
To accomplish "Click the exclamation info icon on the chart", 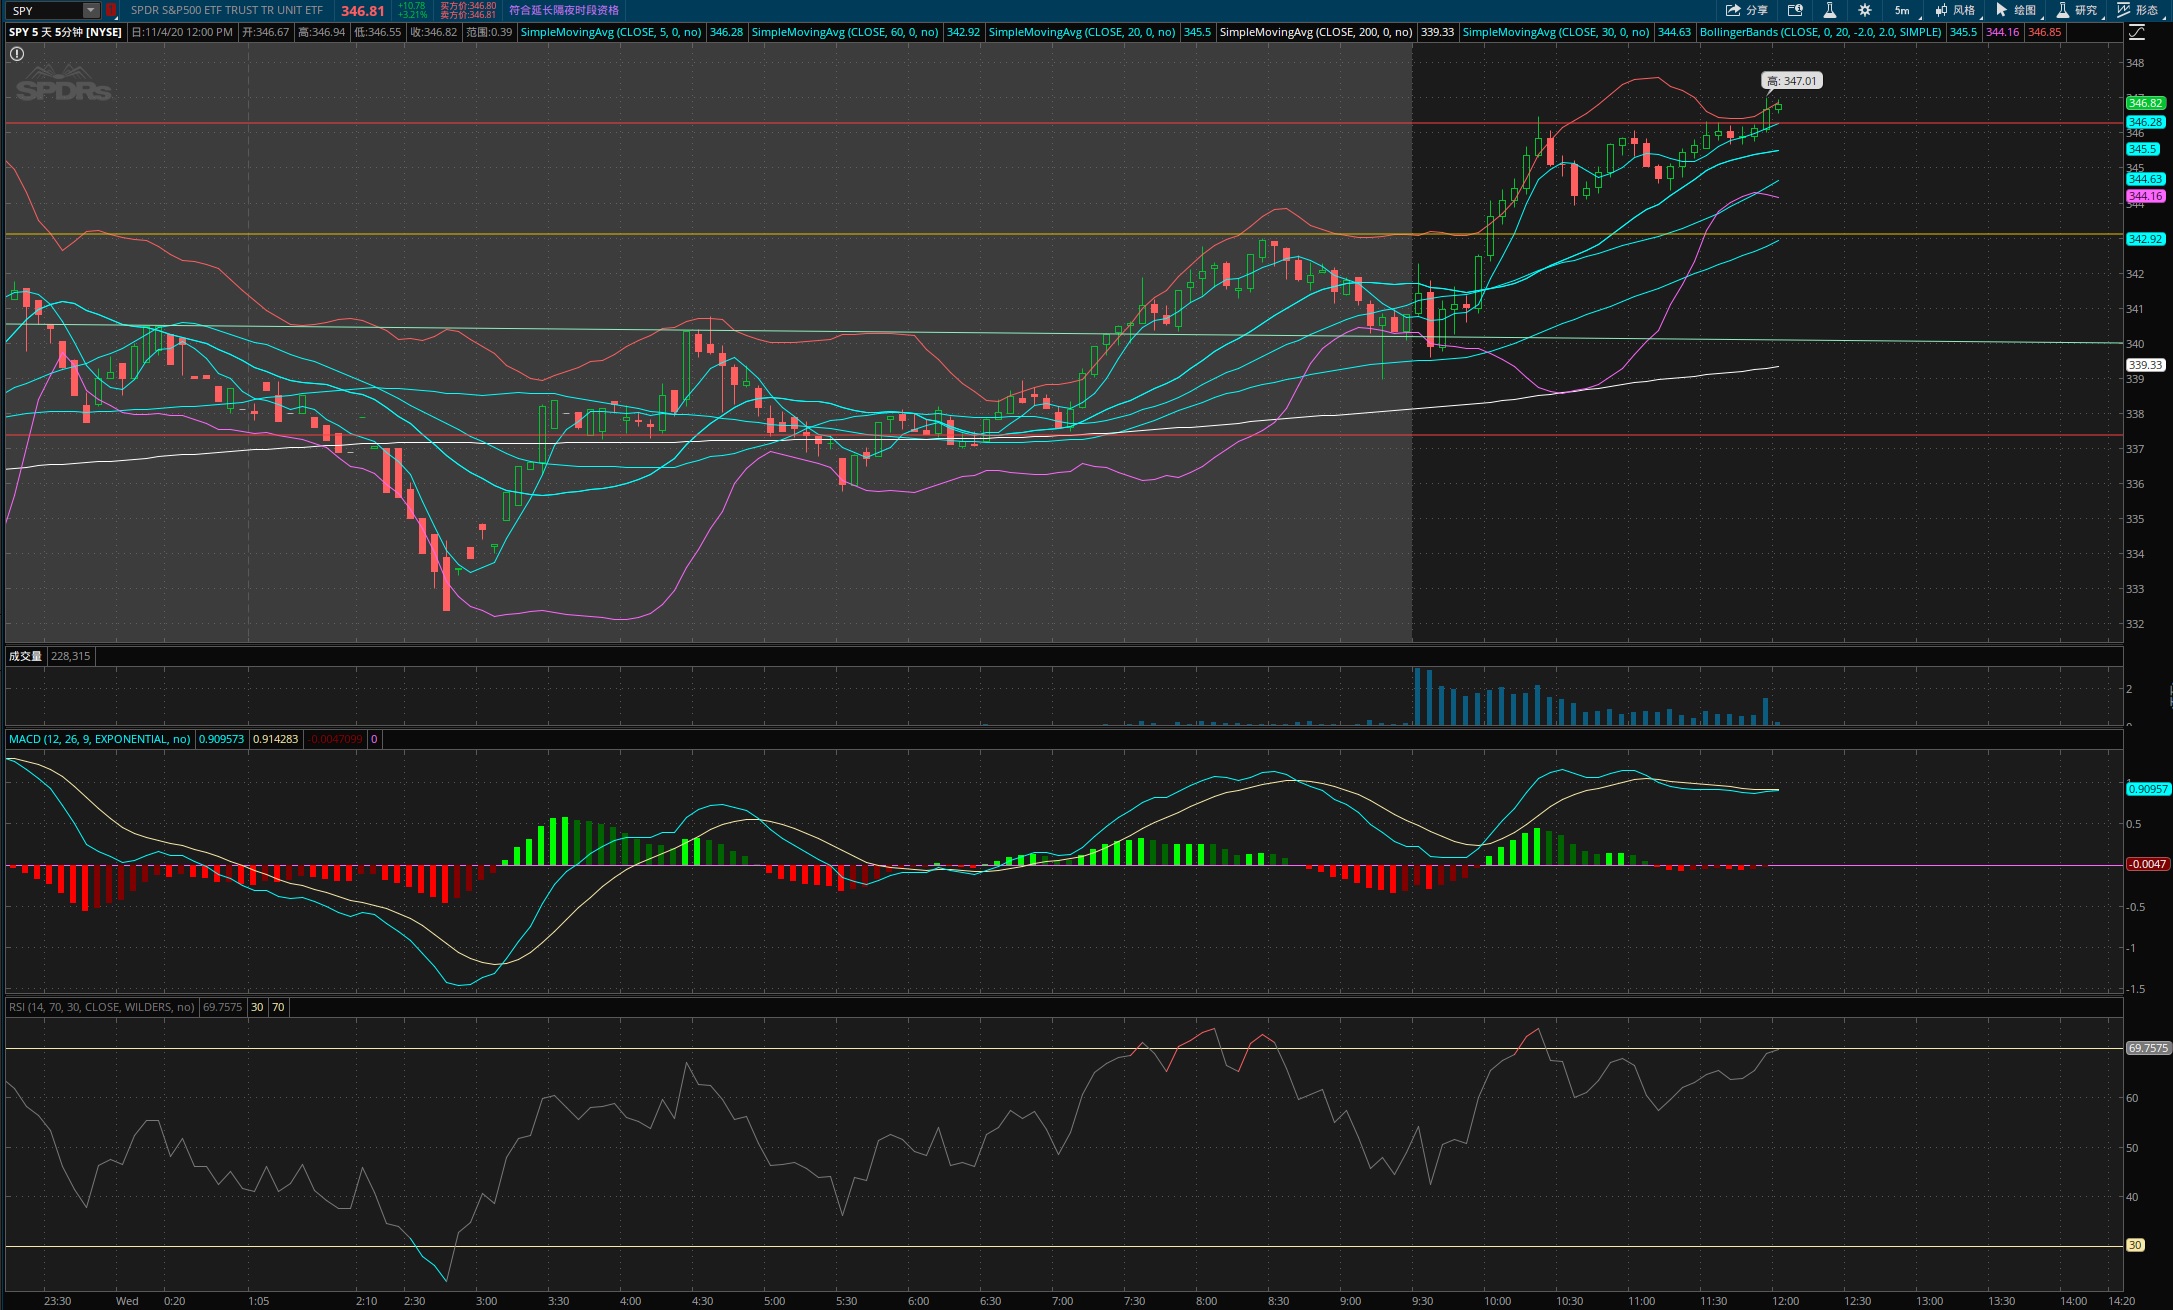I will point(17,54).
